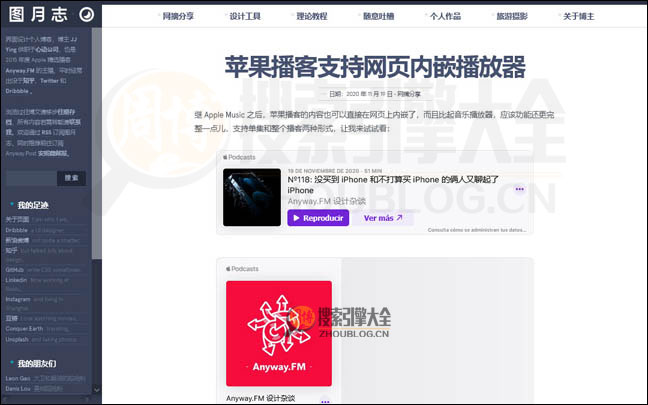The image size is (648, 405).
Task: Click the Apple Podcasts logo in show player
Action: point(242,269)
